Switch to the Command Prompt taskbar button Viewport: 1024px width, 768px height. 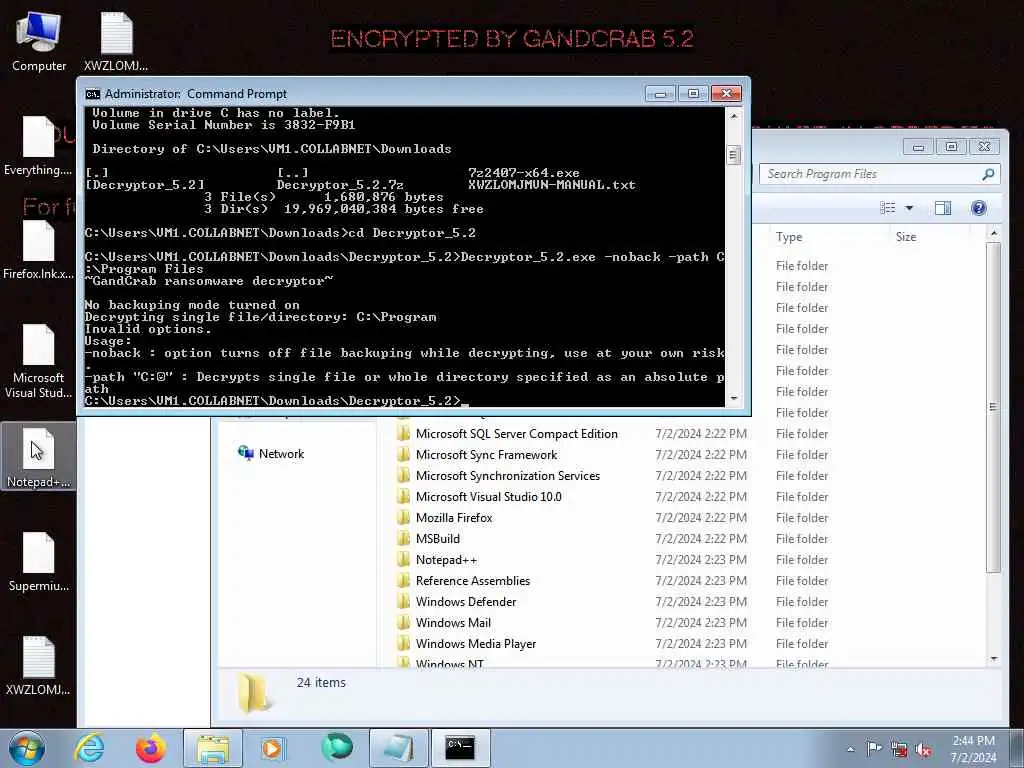pyautogui.click(x=460, y=748)
